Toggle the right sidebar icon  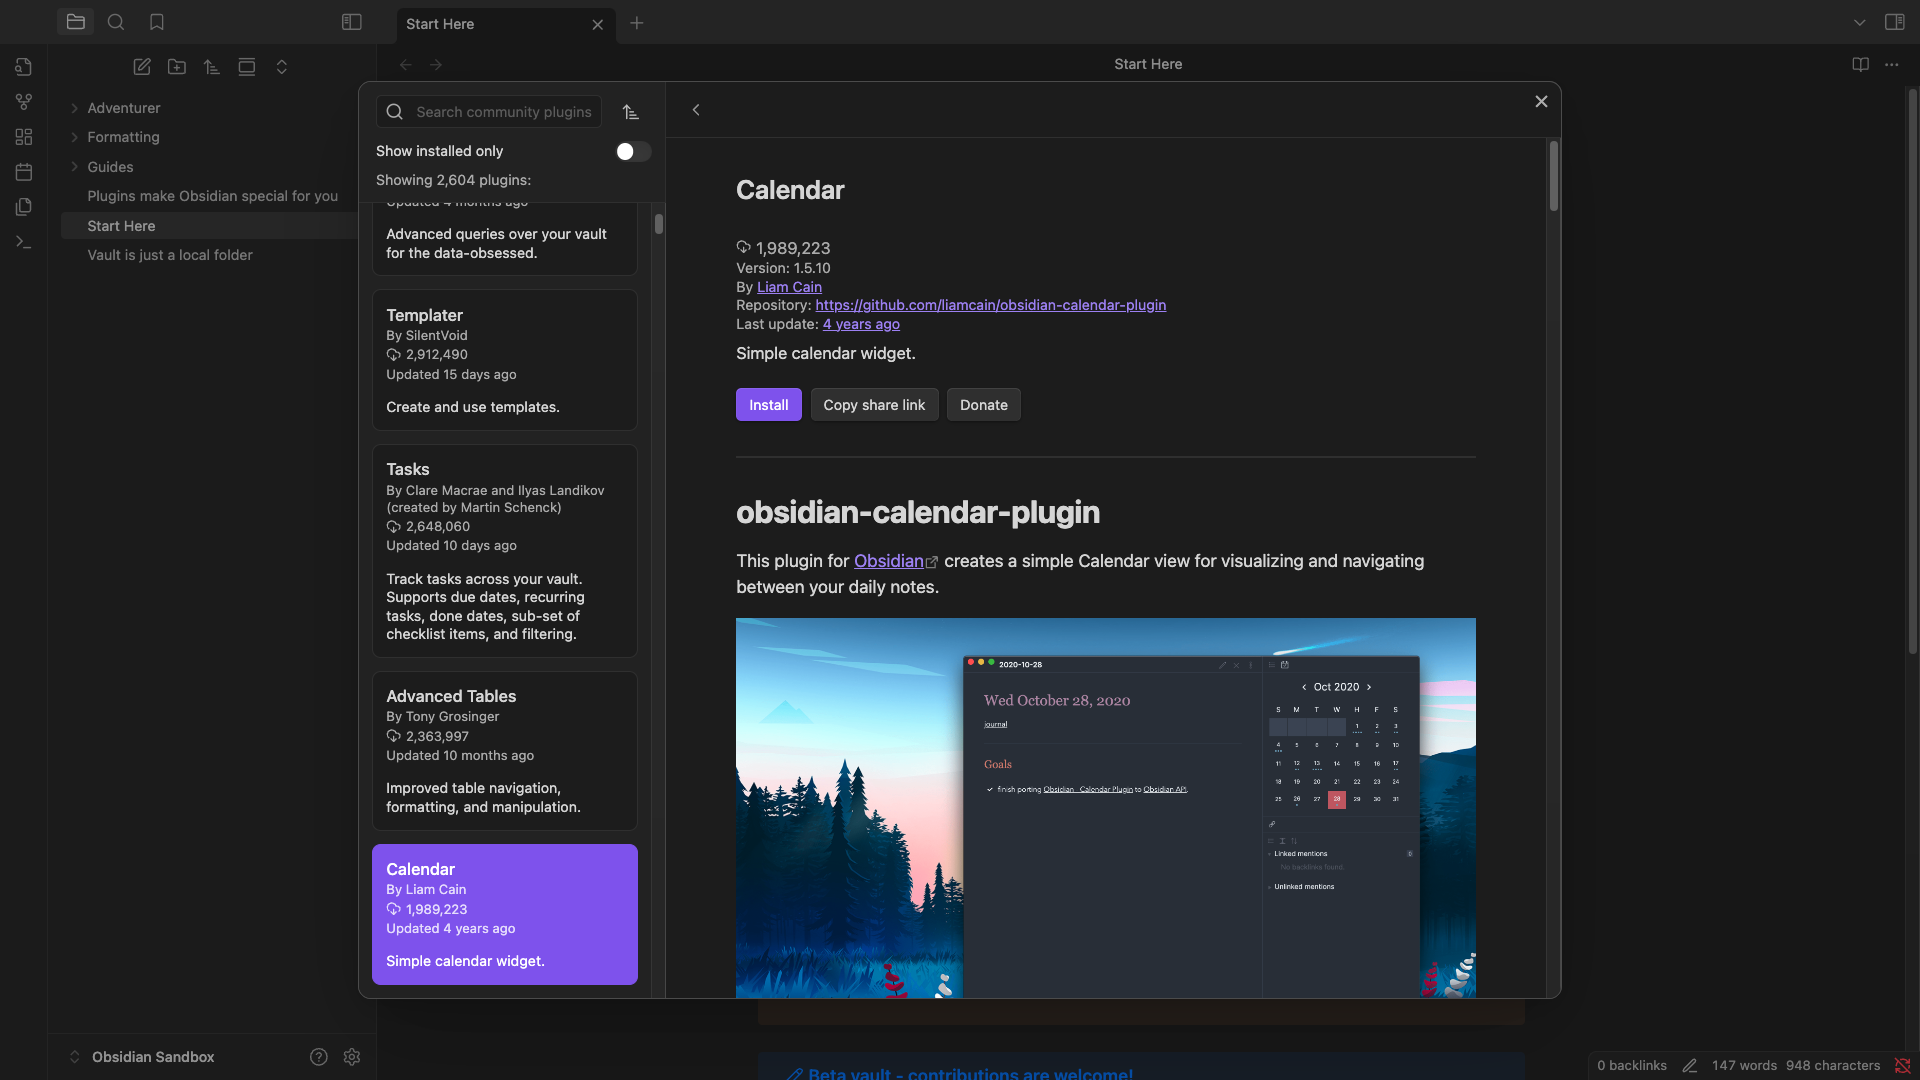(1894, 22)
